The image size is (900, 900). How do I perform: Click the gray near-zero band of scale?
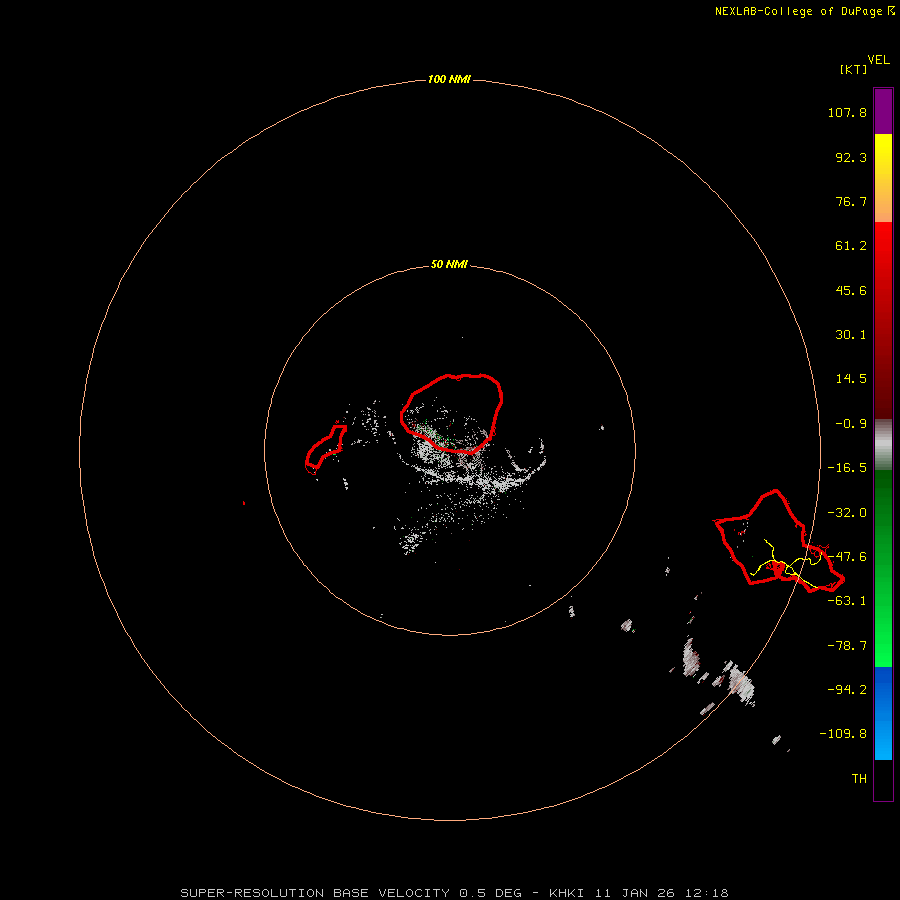click(883, 445)
